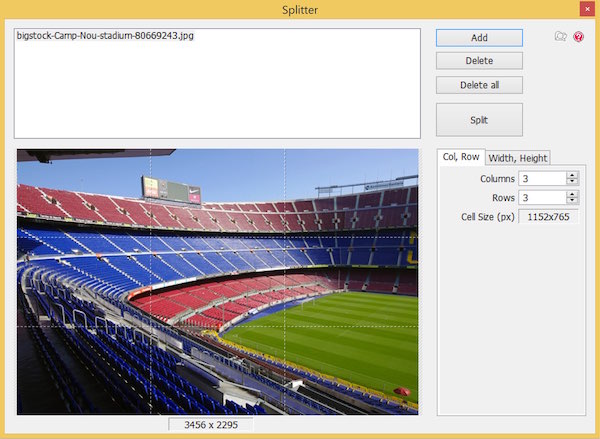
Task: Increase Columns value with up arrow
Action: coord(572,174)
